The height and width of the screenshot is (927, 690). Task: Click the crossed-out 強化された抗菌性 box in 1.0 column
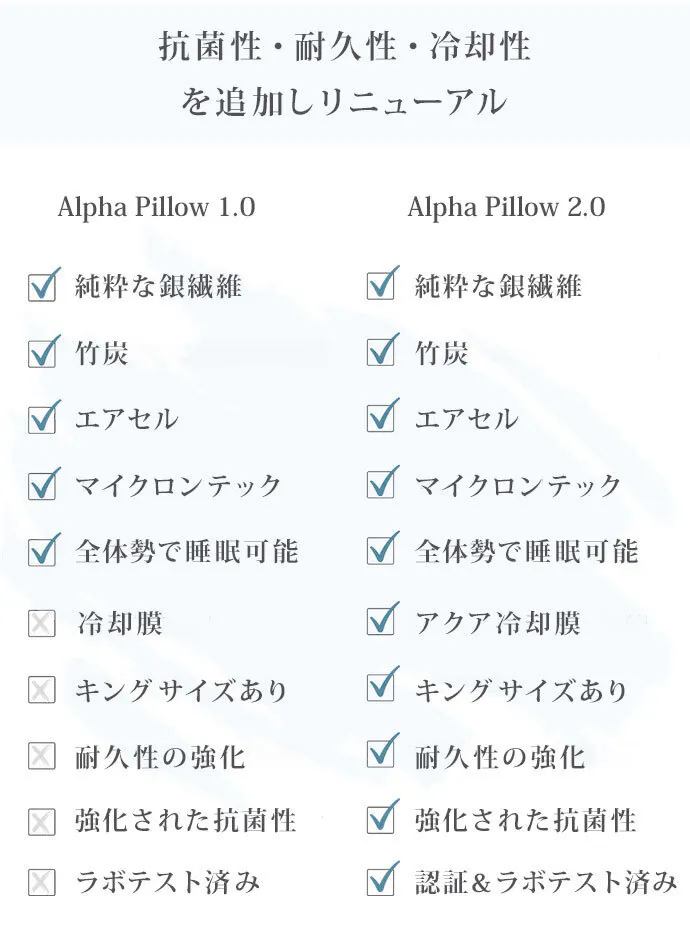click(41, 822)
